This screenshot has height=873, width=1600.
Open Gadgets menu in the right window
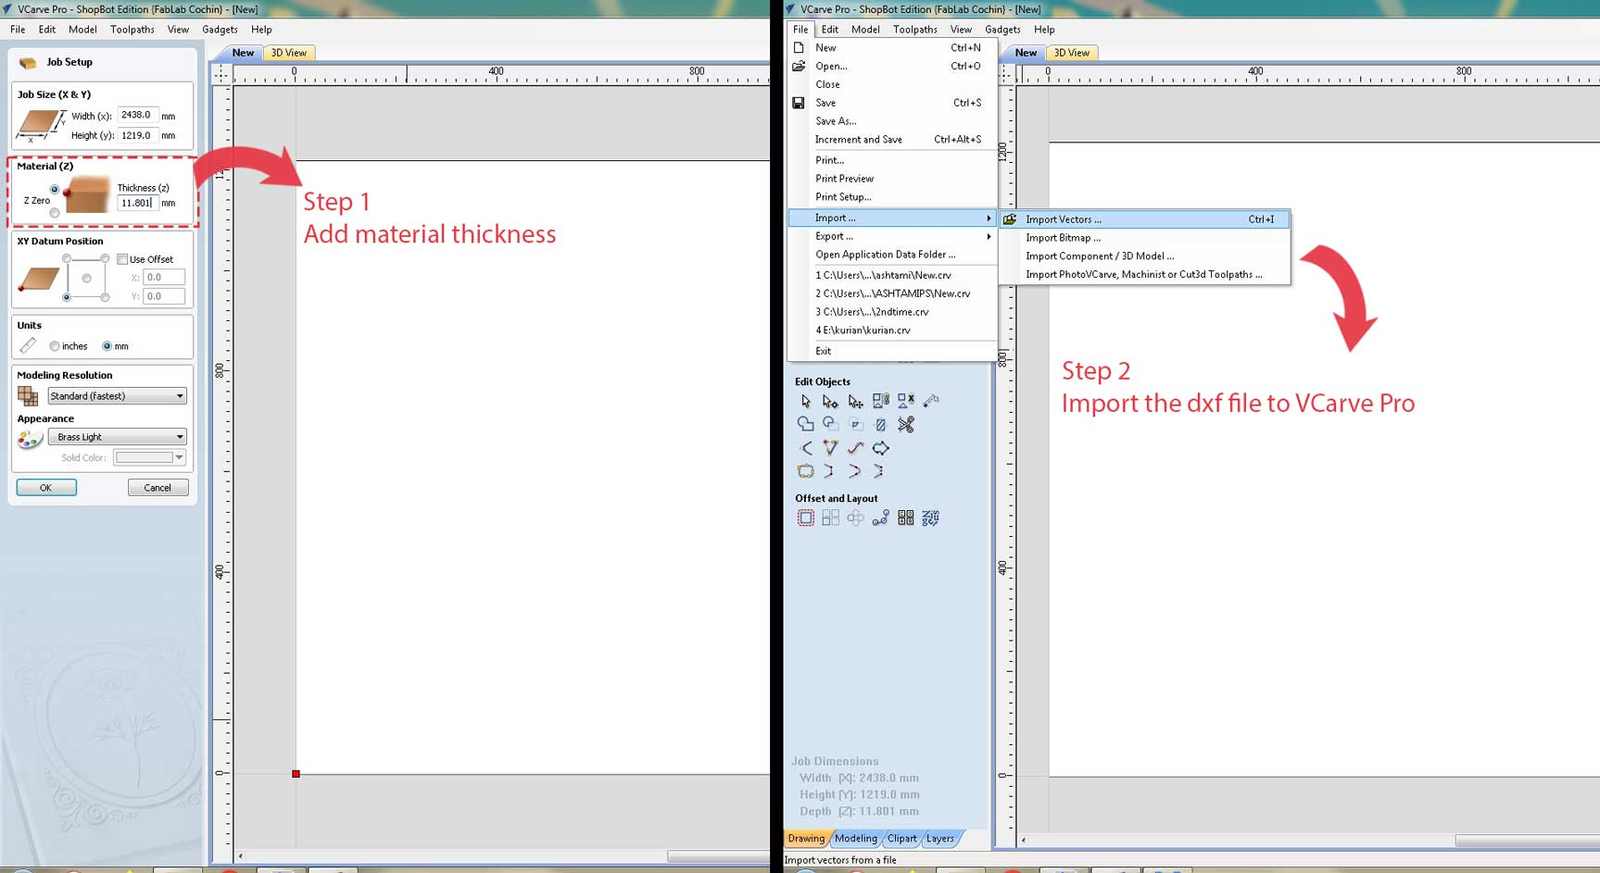[1002, 29]
